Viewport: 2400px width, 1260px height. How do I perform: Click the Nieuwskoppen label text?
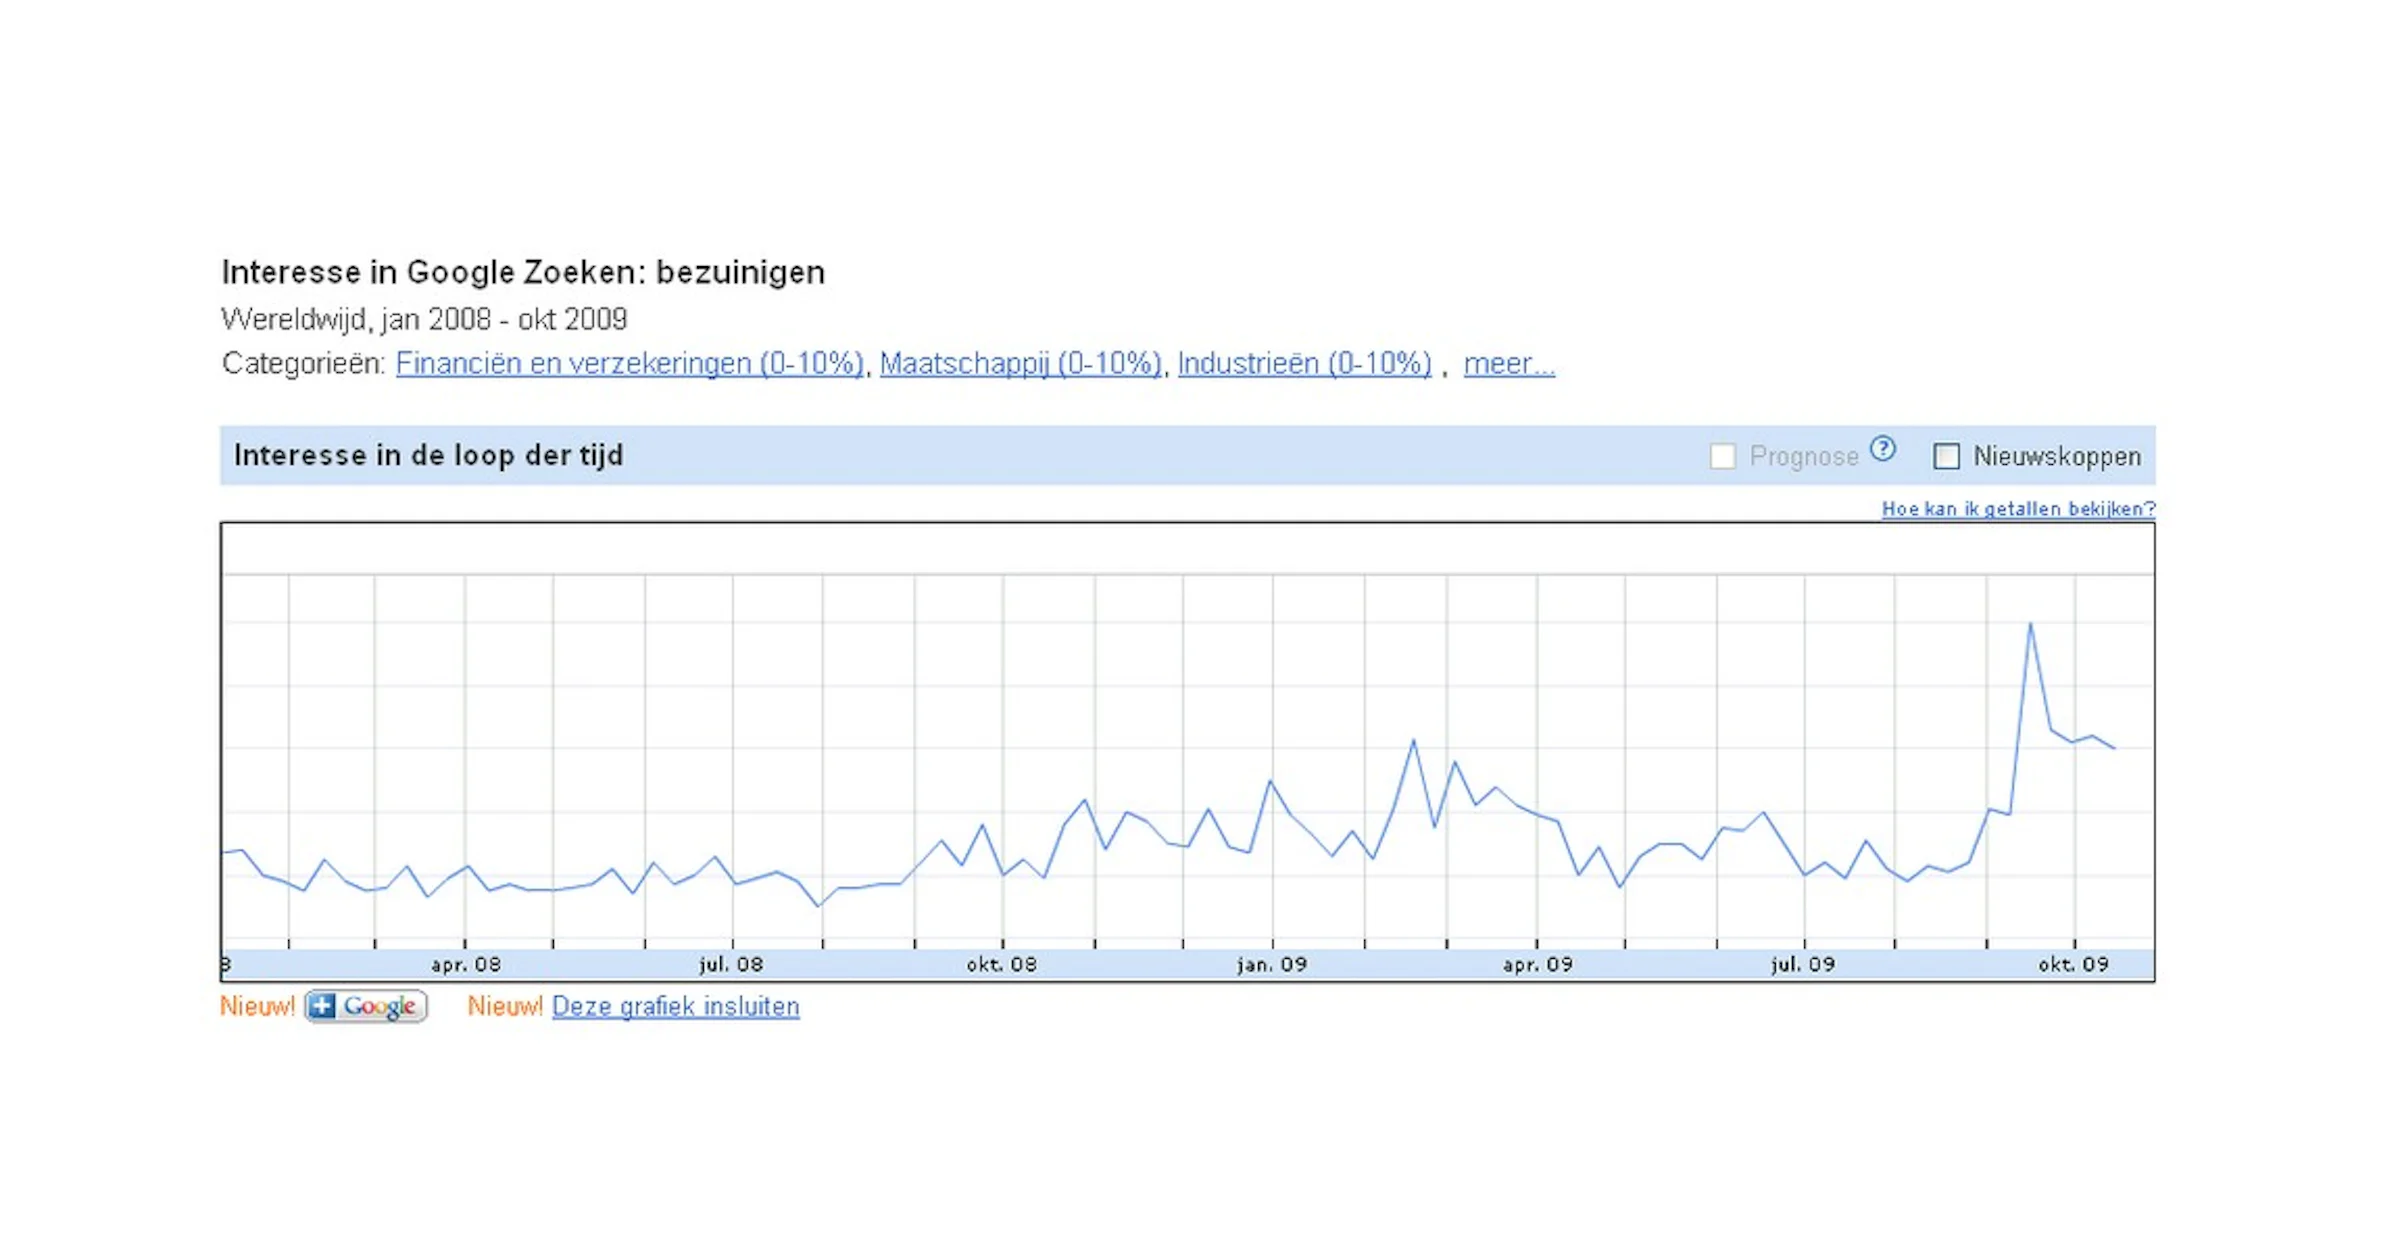(2057, 456)
